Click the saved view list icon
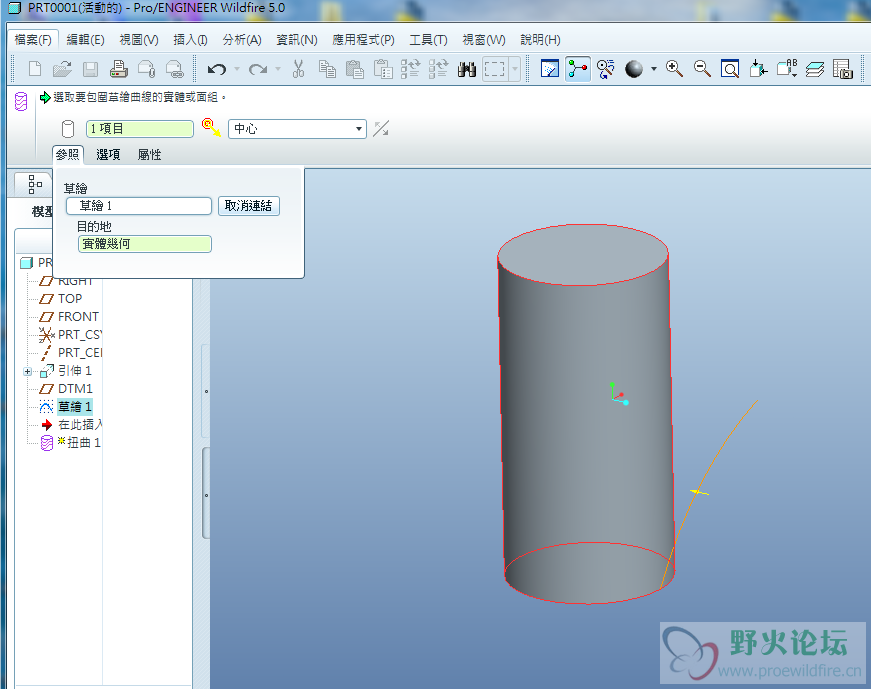This screenshot has height=689, width=871. click(787, 69)
